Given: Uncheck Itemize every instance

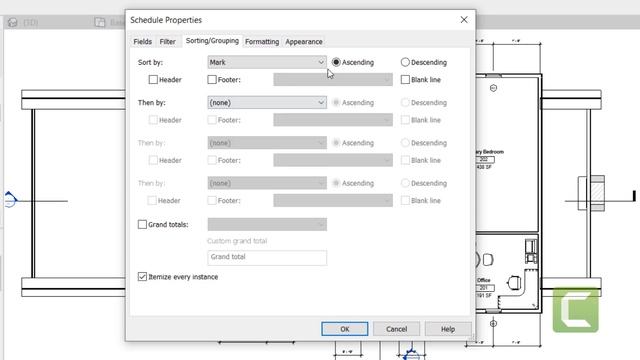Looking at the screenshot, I should pyautogui.click(x=142, y=277).
